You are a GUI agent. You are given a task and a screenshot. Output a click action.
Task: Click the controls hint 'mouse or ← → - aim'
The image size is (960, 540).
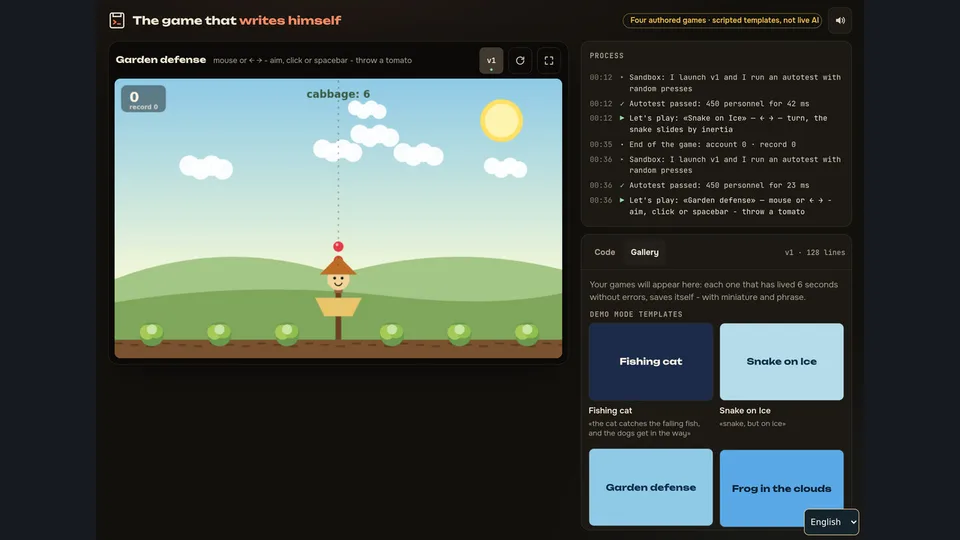[312, 61]
